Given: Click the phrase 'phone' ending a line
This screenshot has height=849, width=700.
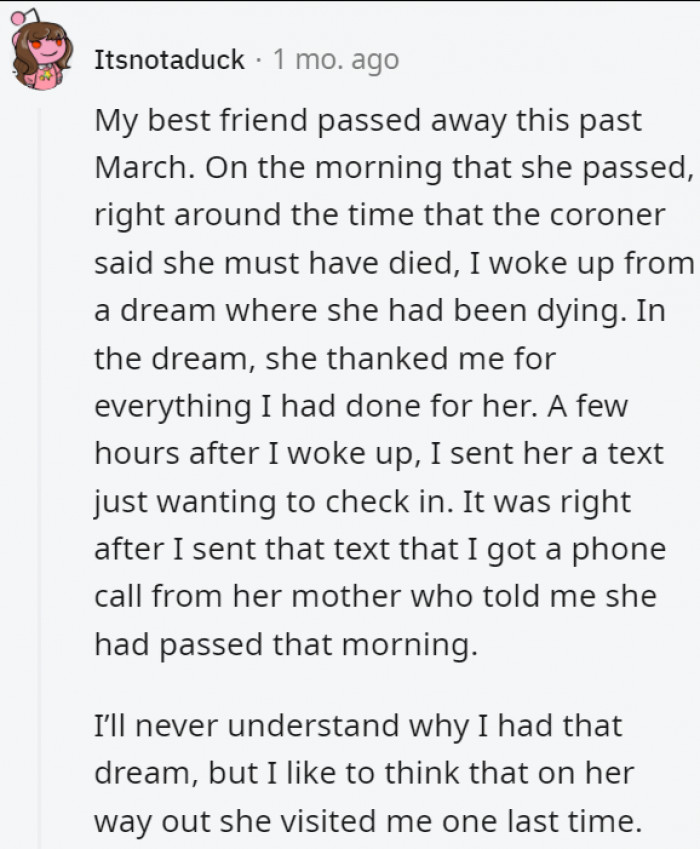Looking at the screenshot, I should (619, 550).
